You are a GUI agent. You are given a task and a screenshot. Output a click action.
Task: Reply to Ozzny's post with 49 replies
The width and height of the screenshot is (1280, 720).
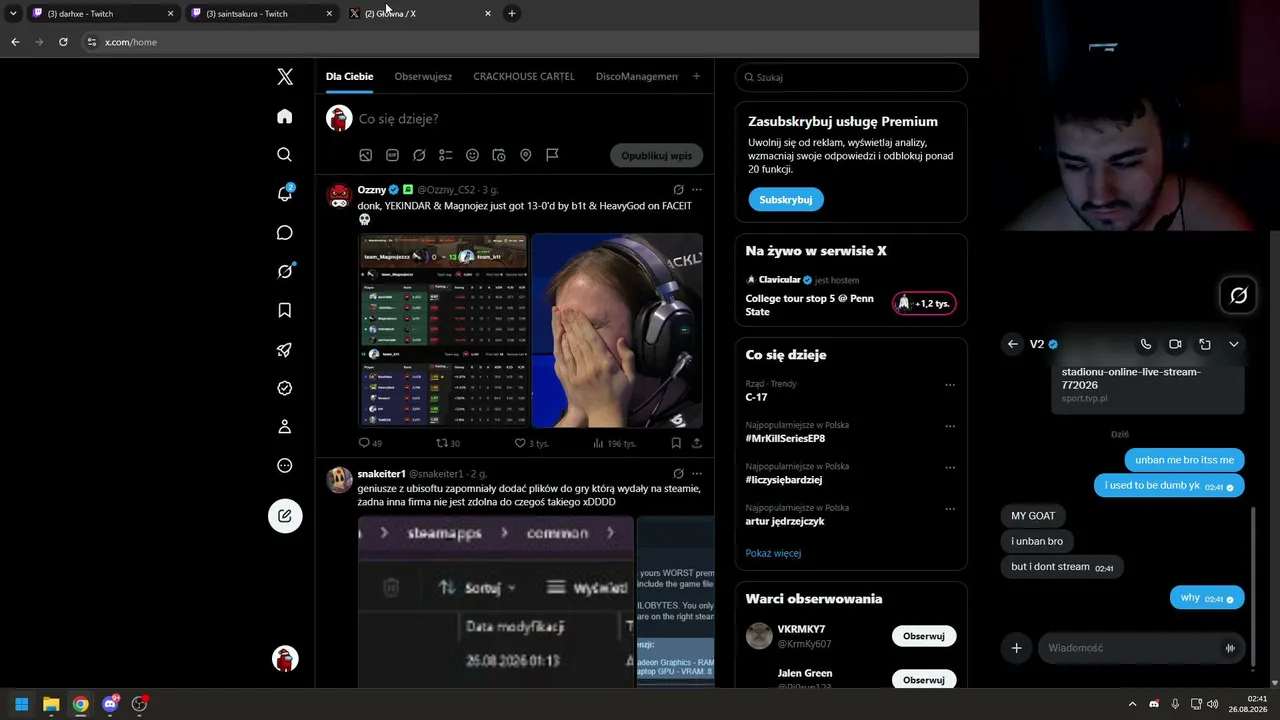coord(370,443)
